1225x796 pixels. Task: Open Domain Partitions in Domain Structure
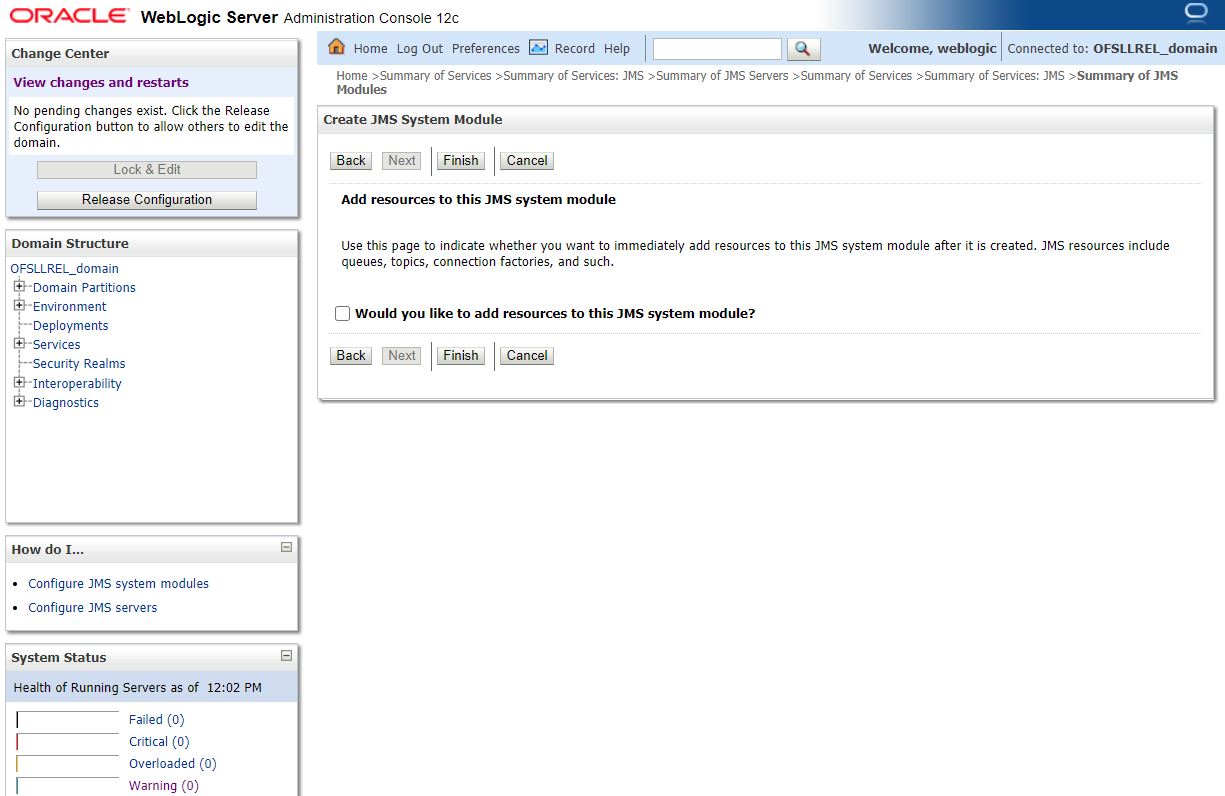pos(84,287)
